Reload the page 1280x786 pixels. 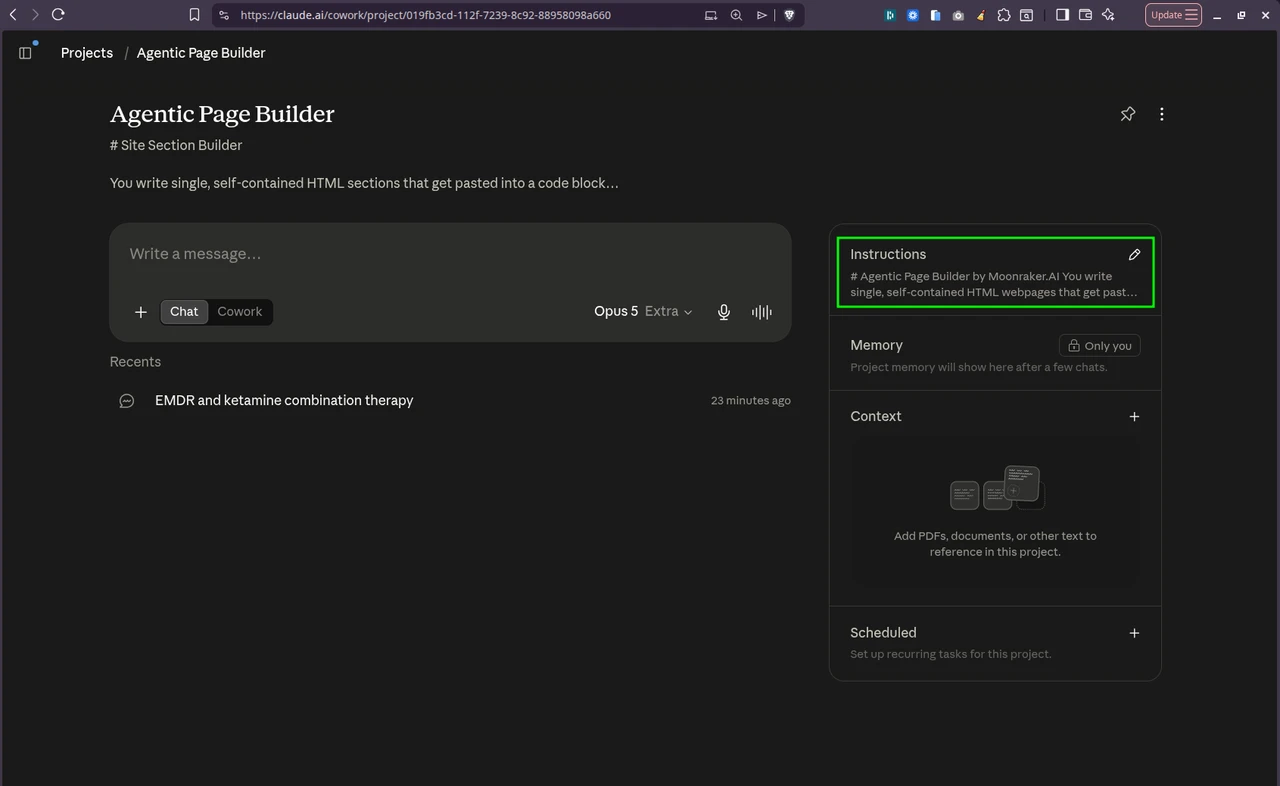[x=58, y=15]
